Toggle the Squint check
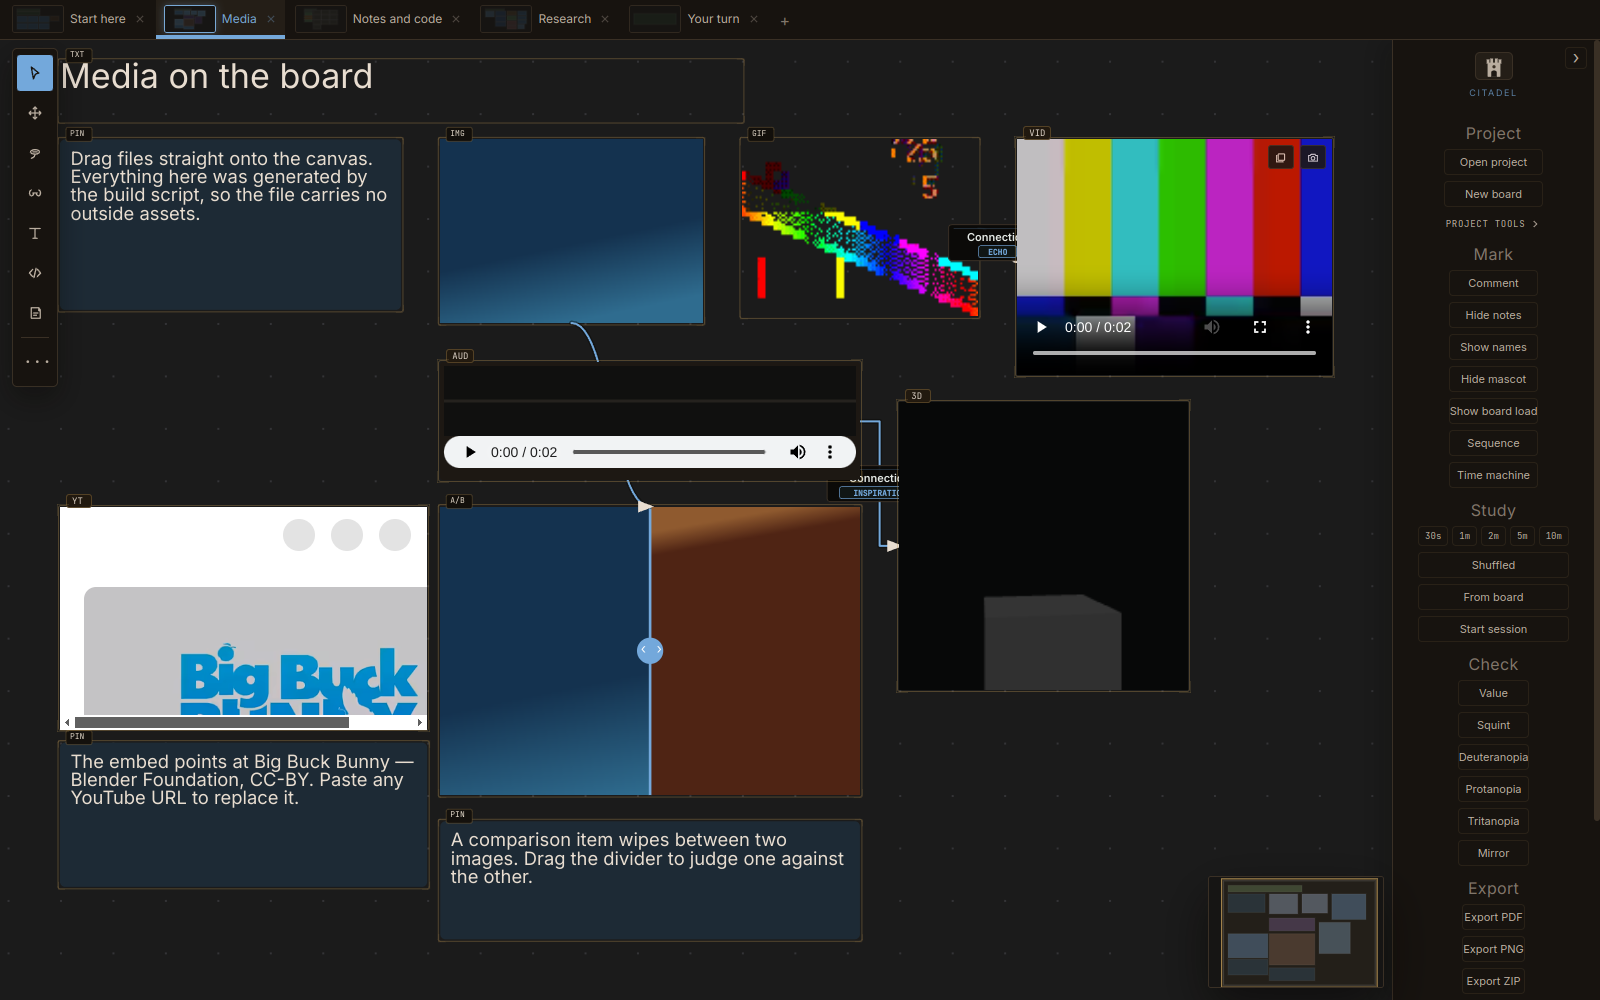This screenshot has width=1600, height=1000. [1493, 725]
